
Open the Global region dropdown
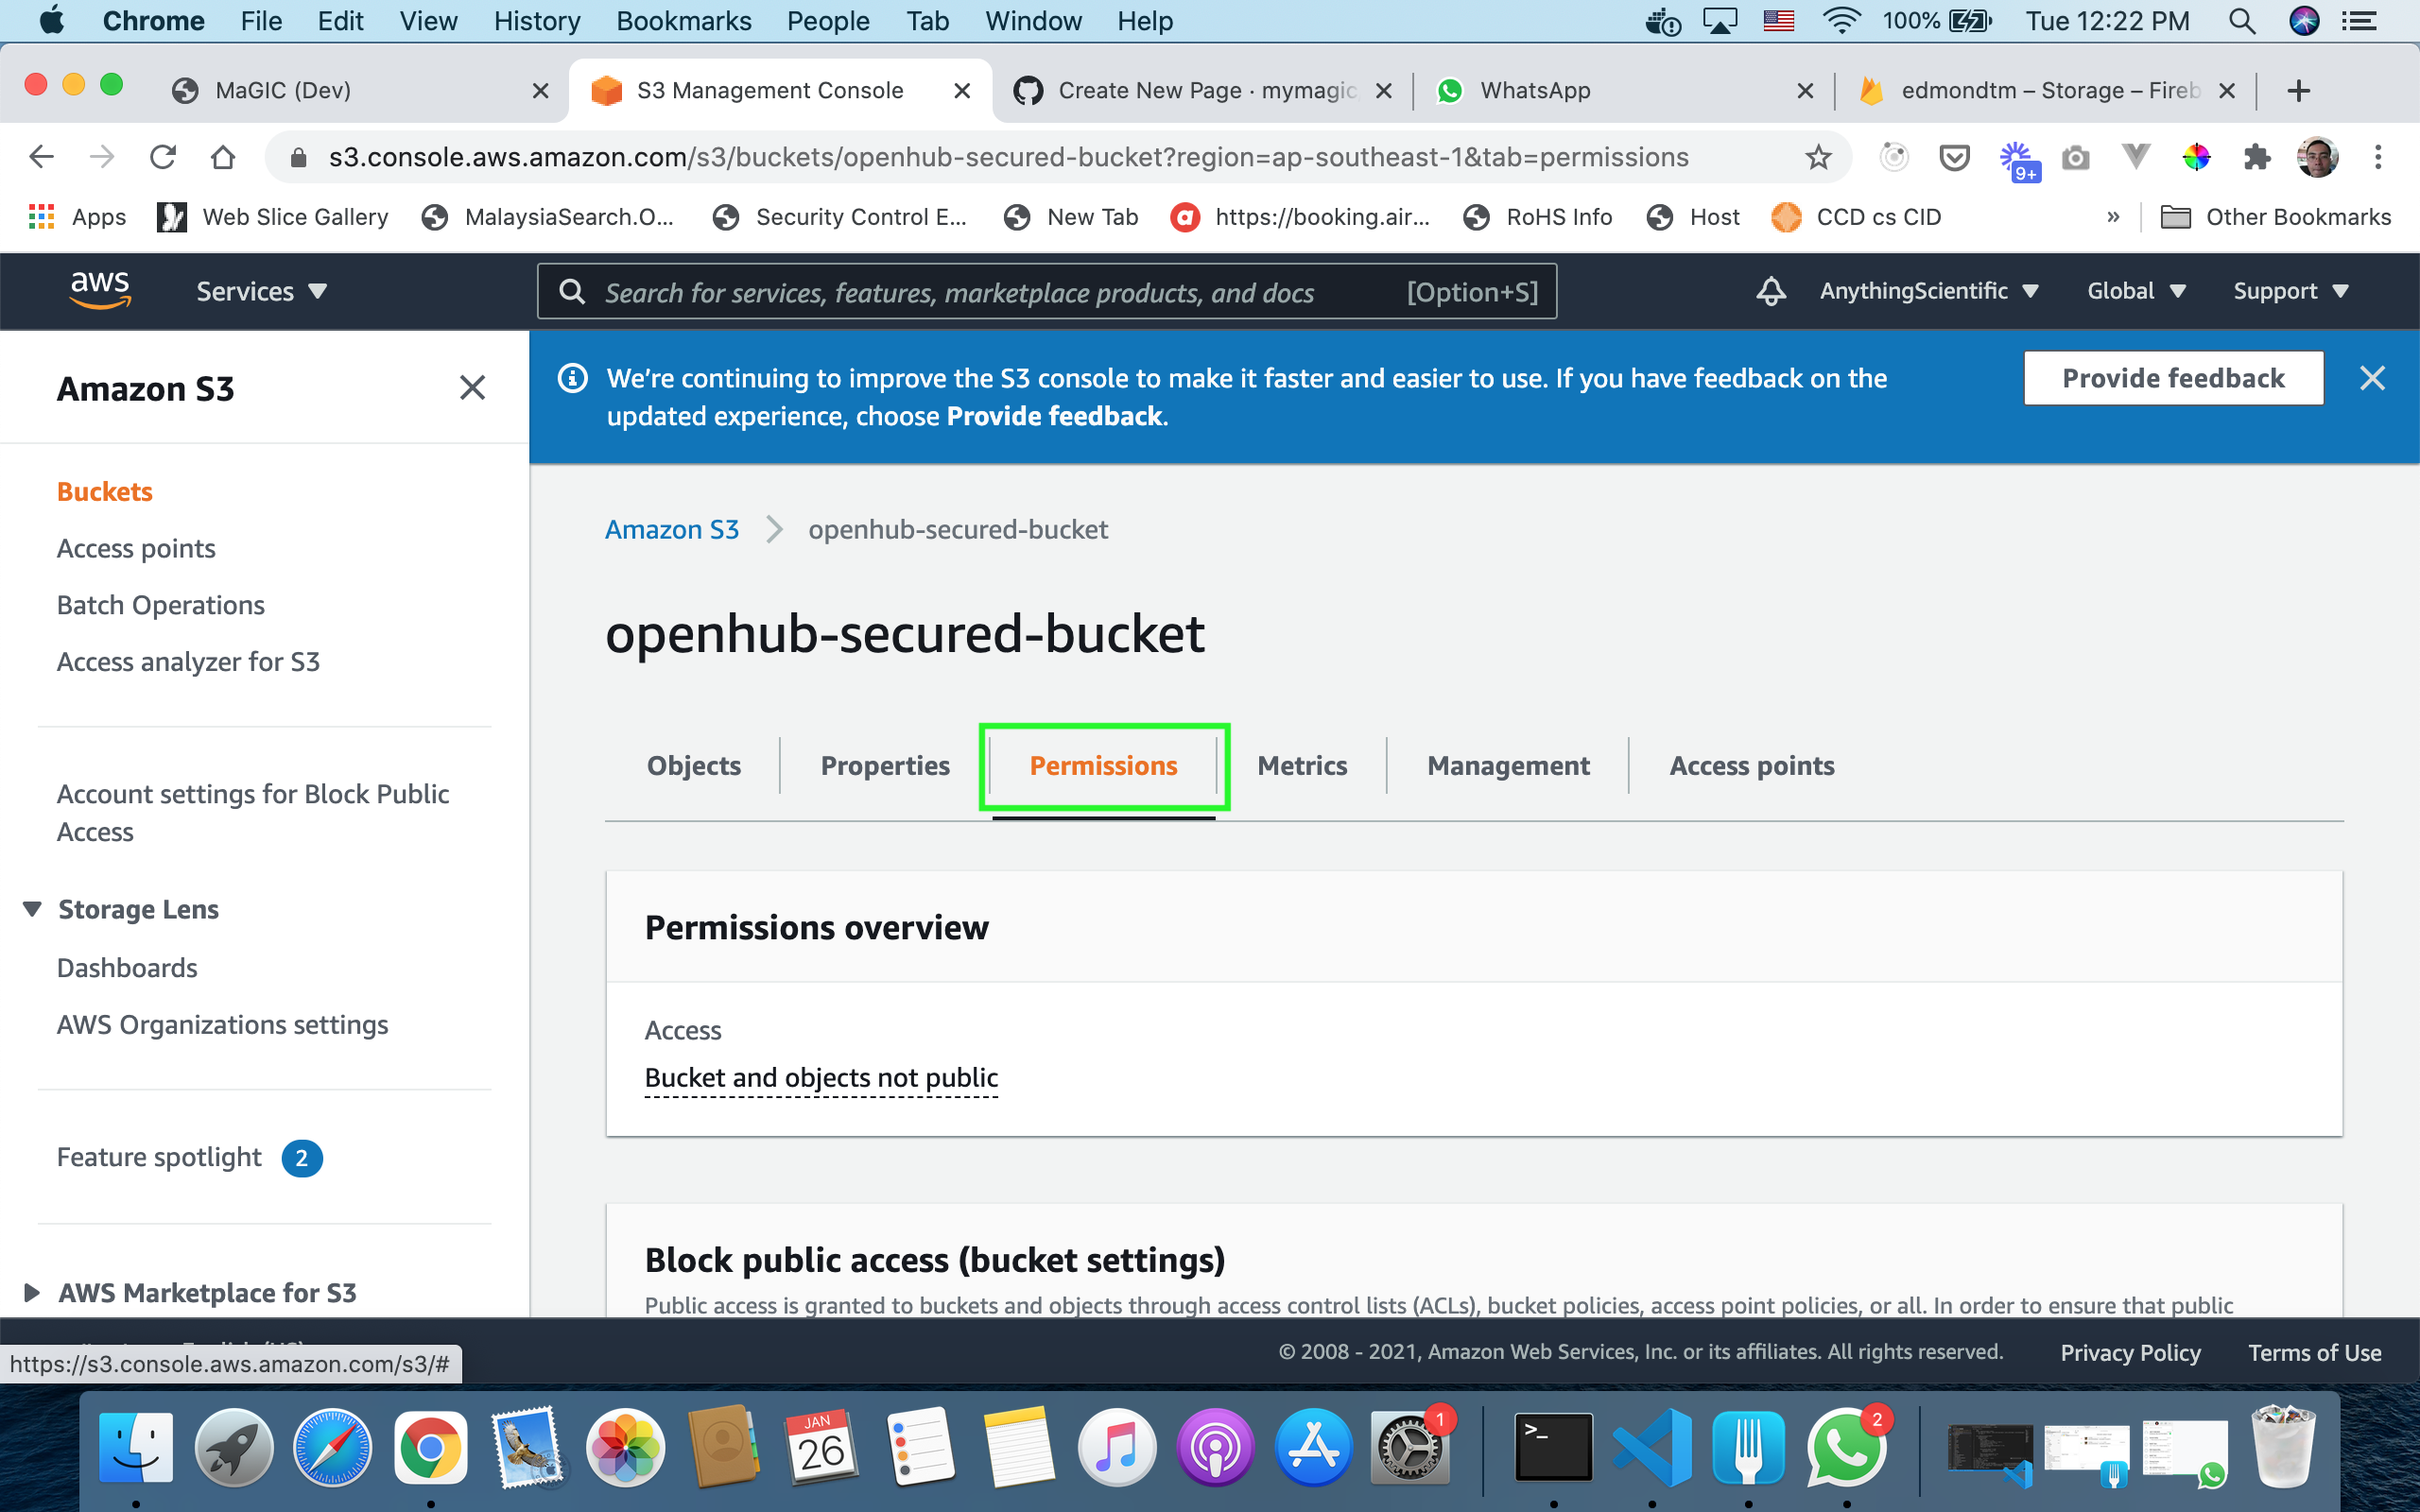click(x=2136, y=291)
